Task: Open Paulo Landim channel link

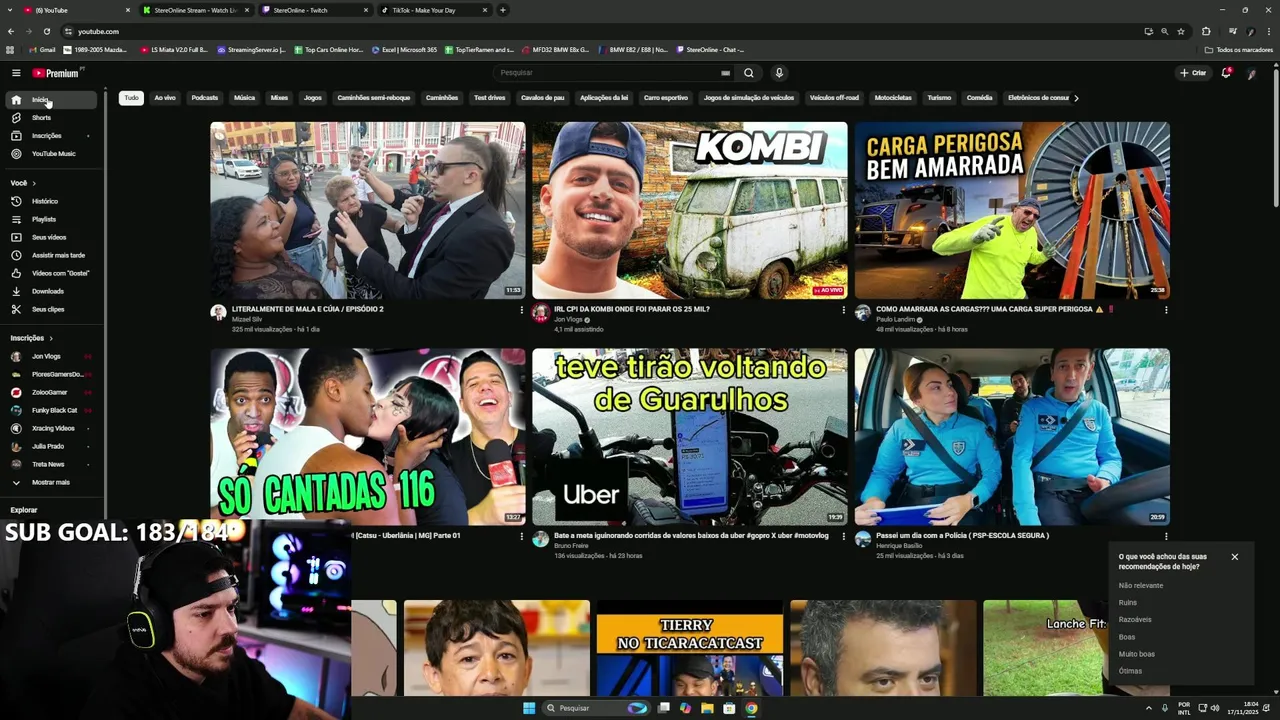Action: pyautogui.click(x=895, y=320)
